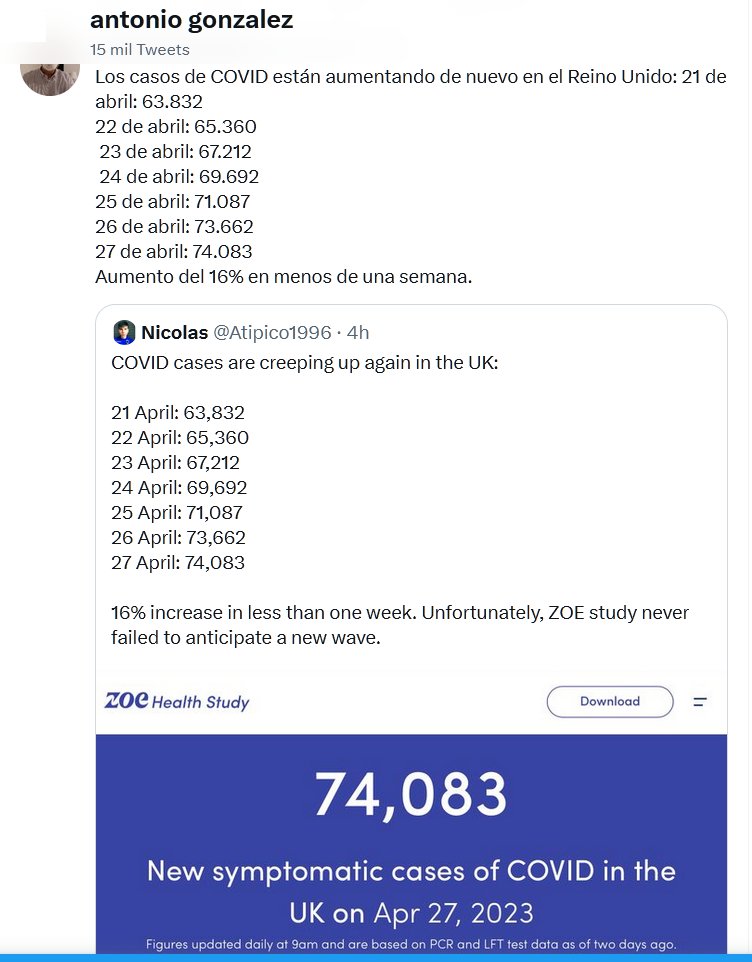Click the '27 April: 74,083' line
Screen dimensions: 752x962
point(178,563)
